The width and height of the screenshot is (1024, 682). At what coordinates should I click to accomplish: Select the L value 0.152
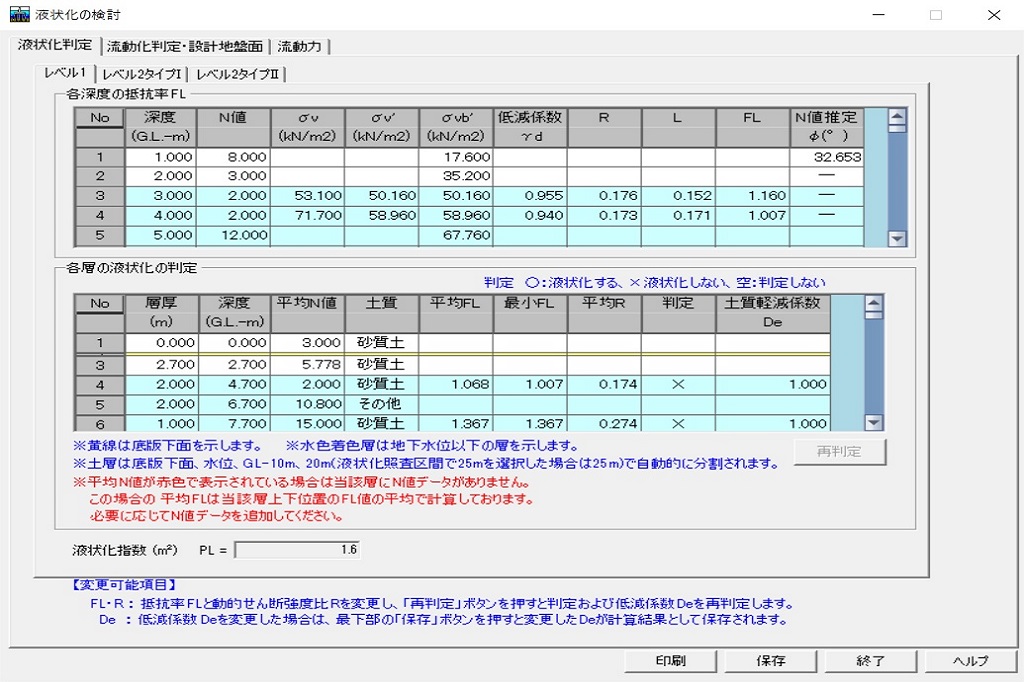click(x=678, y=195)
